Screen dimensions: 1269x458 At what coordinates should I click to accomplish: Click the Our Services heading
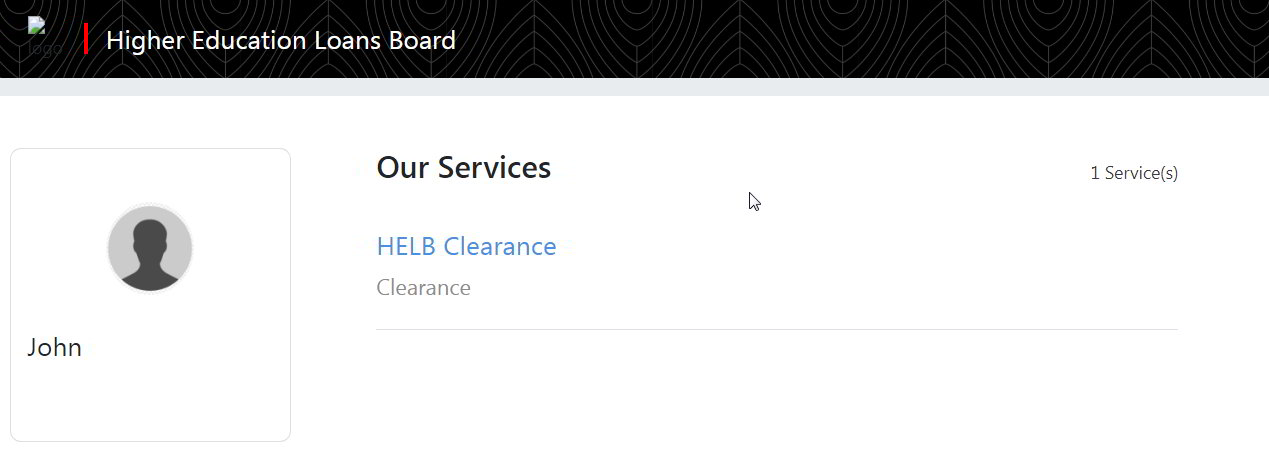pos(463,167)
